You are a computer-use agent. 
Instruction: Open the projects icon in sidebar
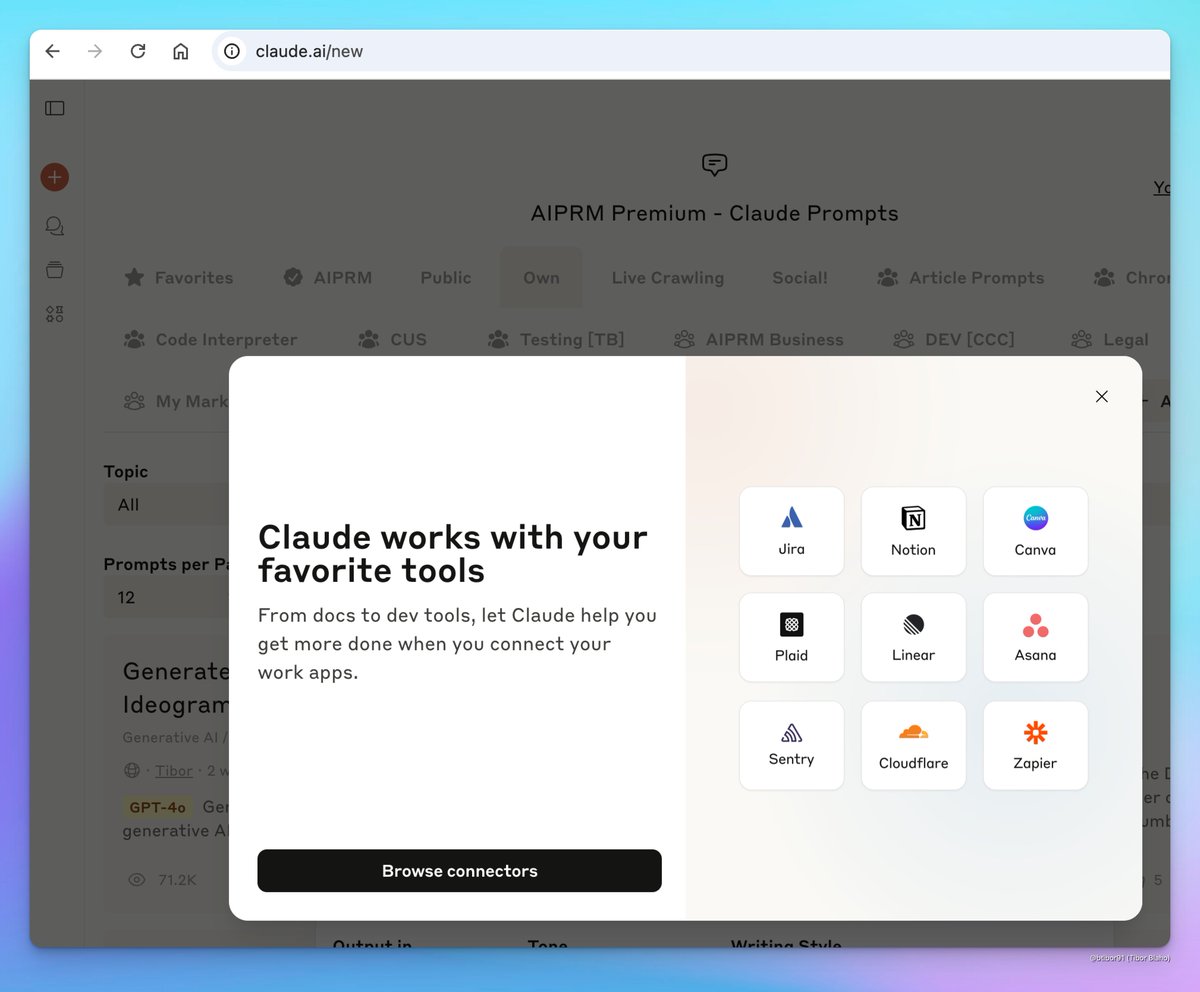(x=55, y=270)
